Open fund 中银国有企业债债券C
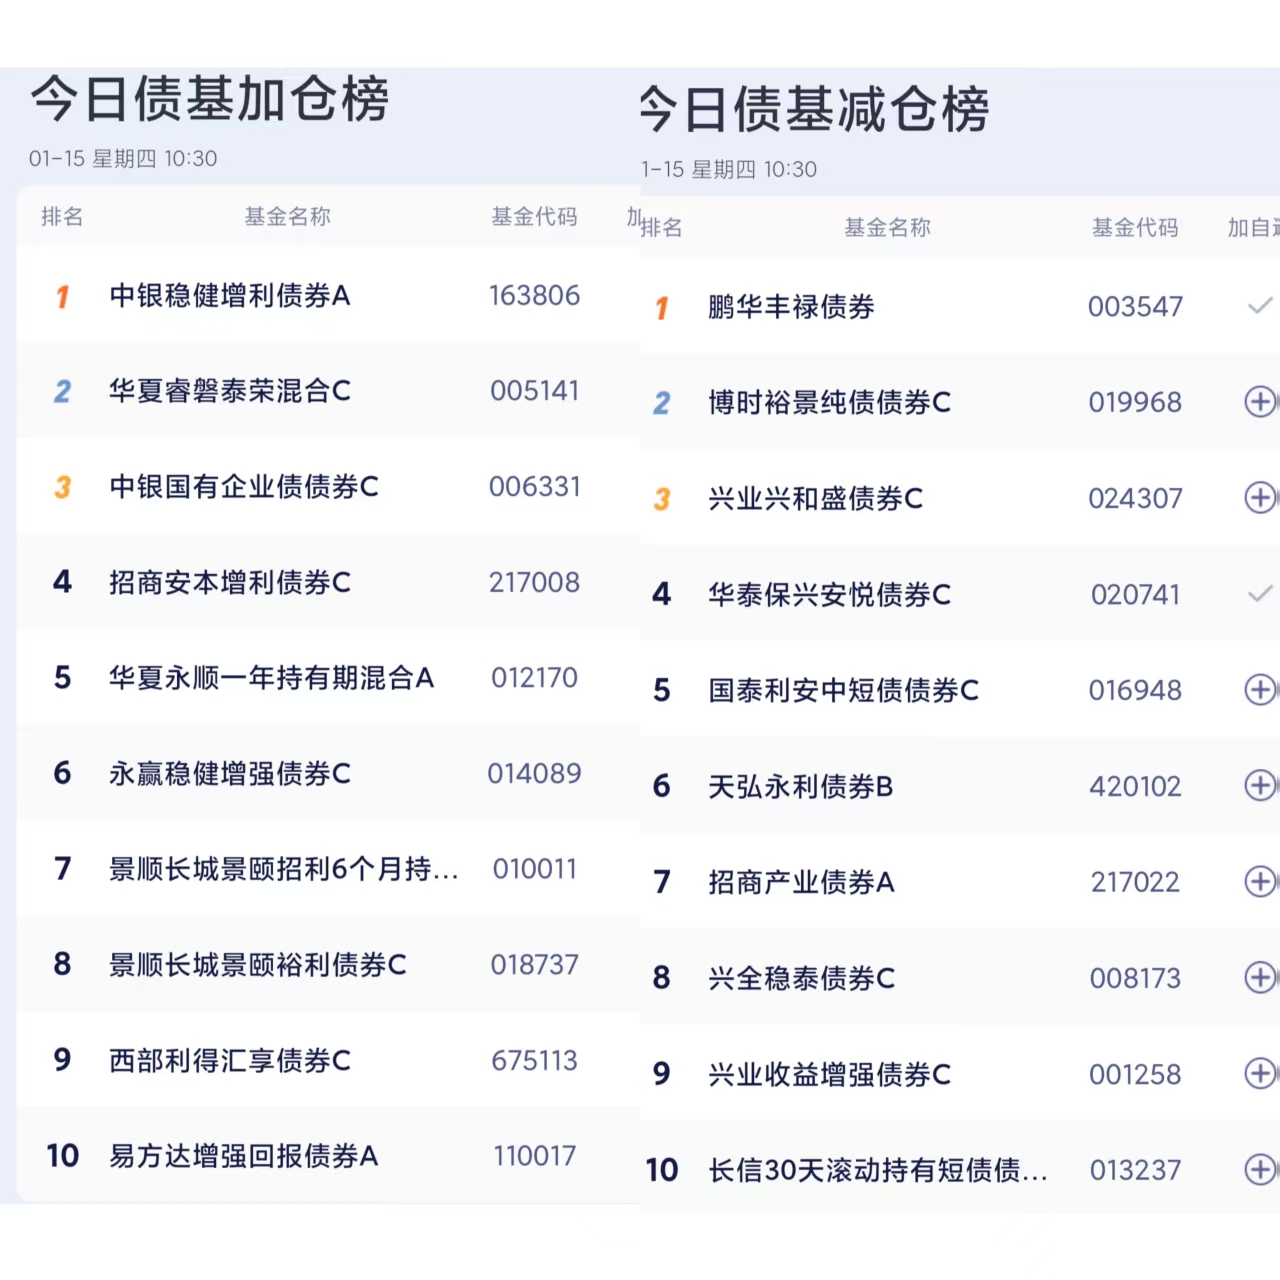 coord(244,487)
